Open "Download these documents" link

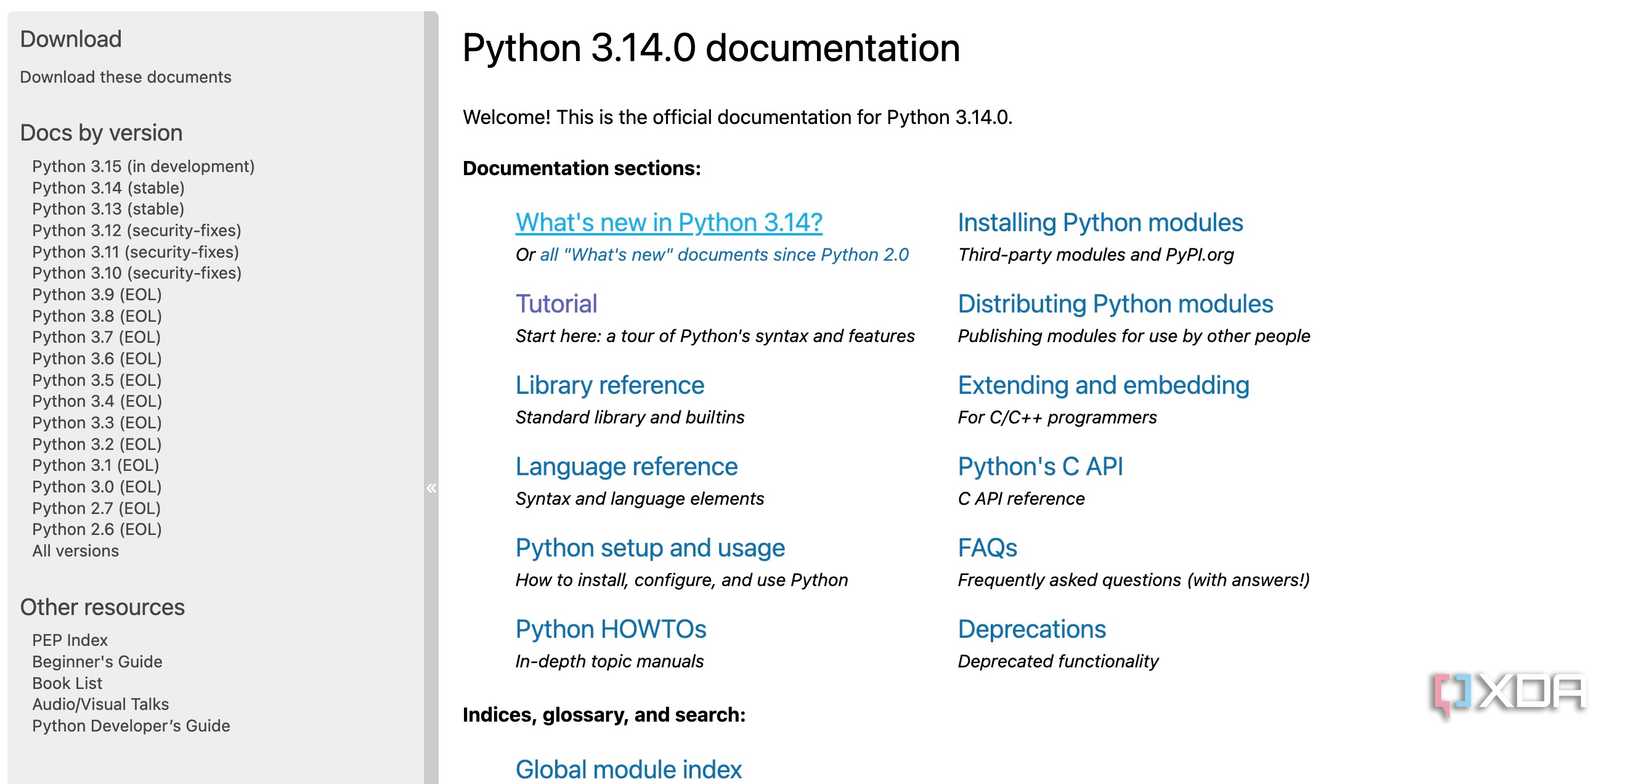coord(125,77)
